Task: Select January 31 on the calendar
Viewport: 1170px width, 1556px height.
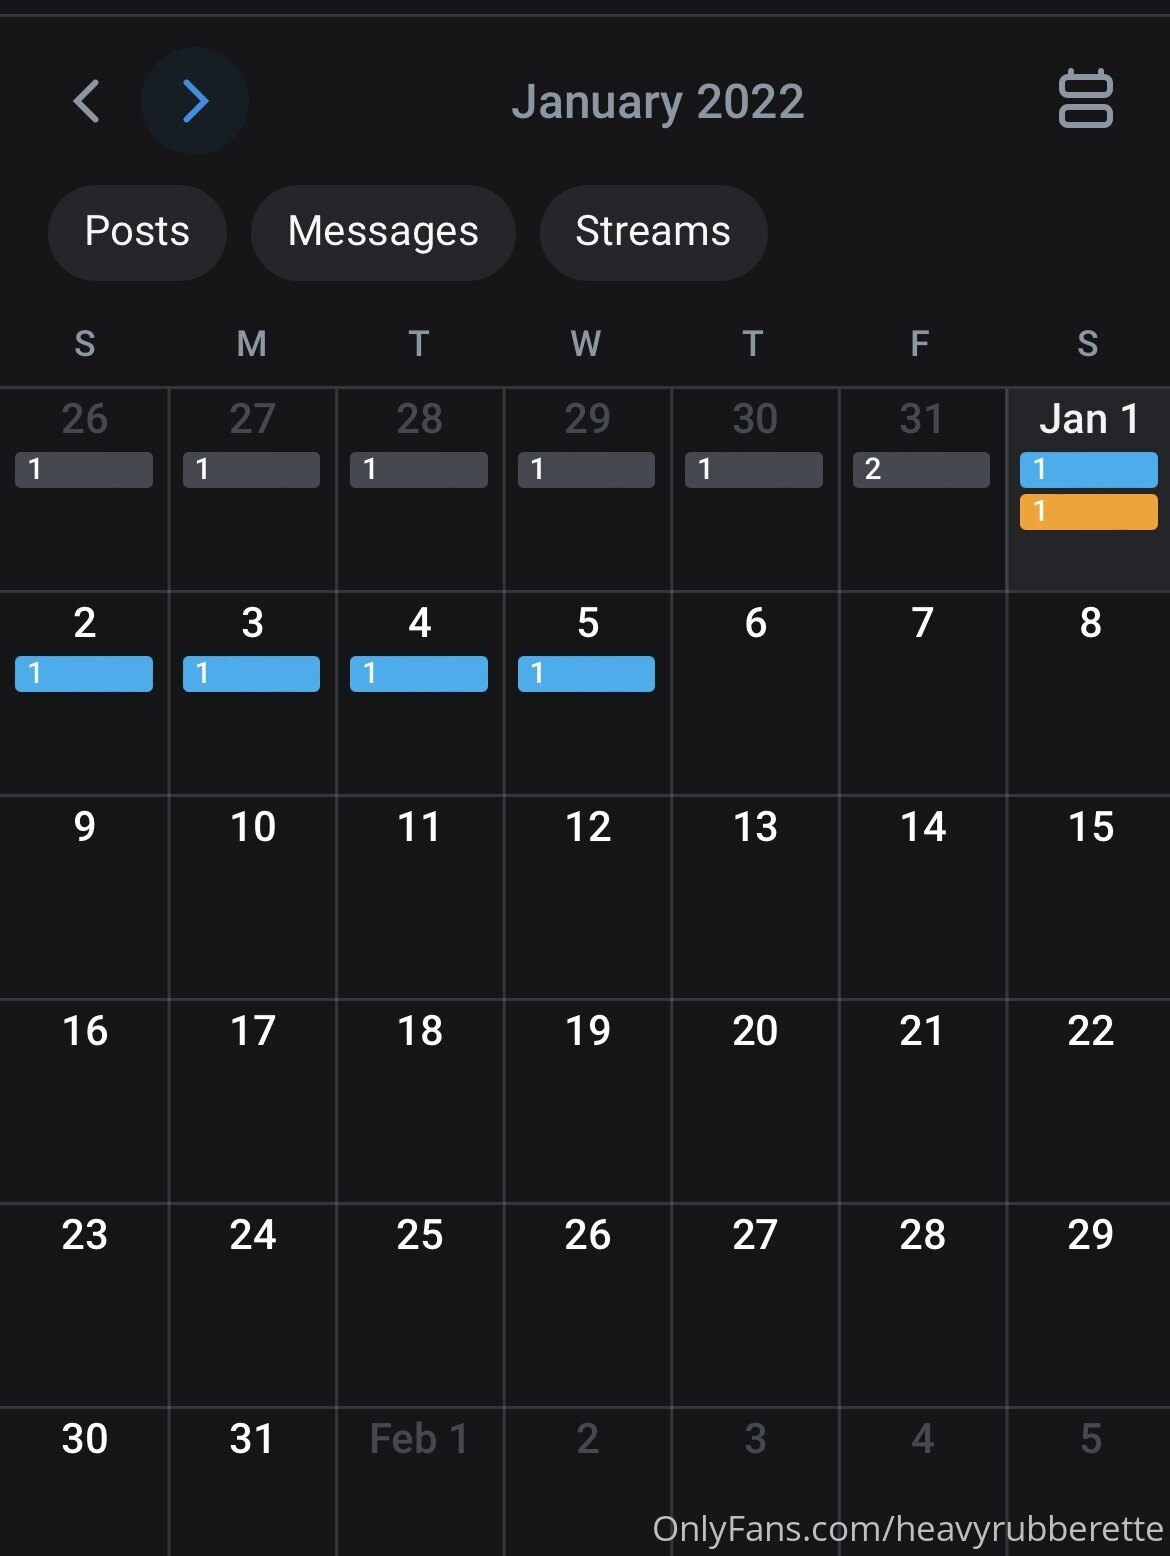Action: pyautogui.click(x=252, y=1481)
